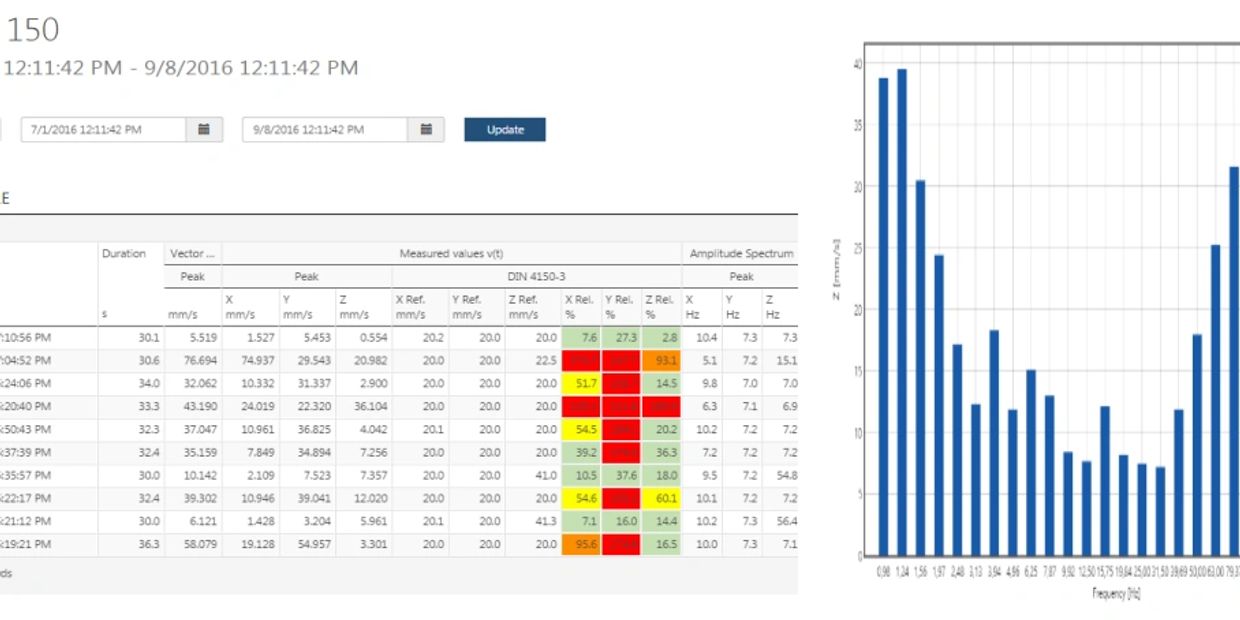
Task: Select the green 7.6 X Rel. cell
Action: [582, 338]
